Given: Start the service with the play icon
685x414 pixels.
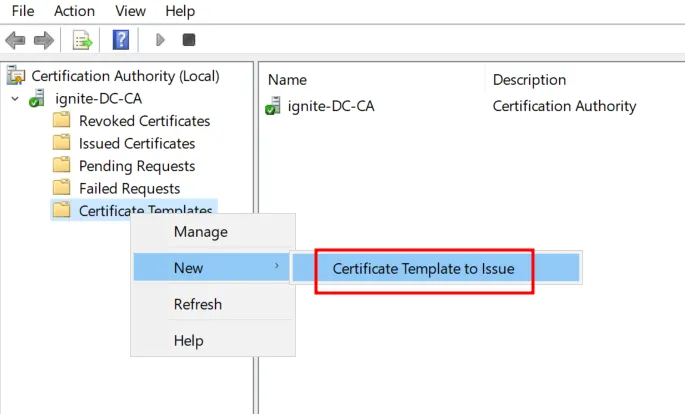Looking at the screenshot, I should 159,40.
